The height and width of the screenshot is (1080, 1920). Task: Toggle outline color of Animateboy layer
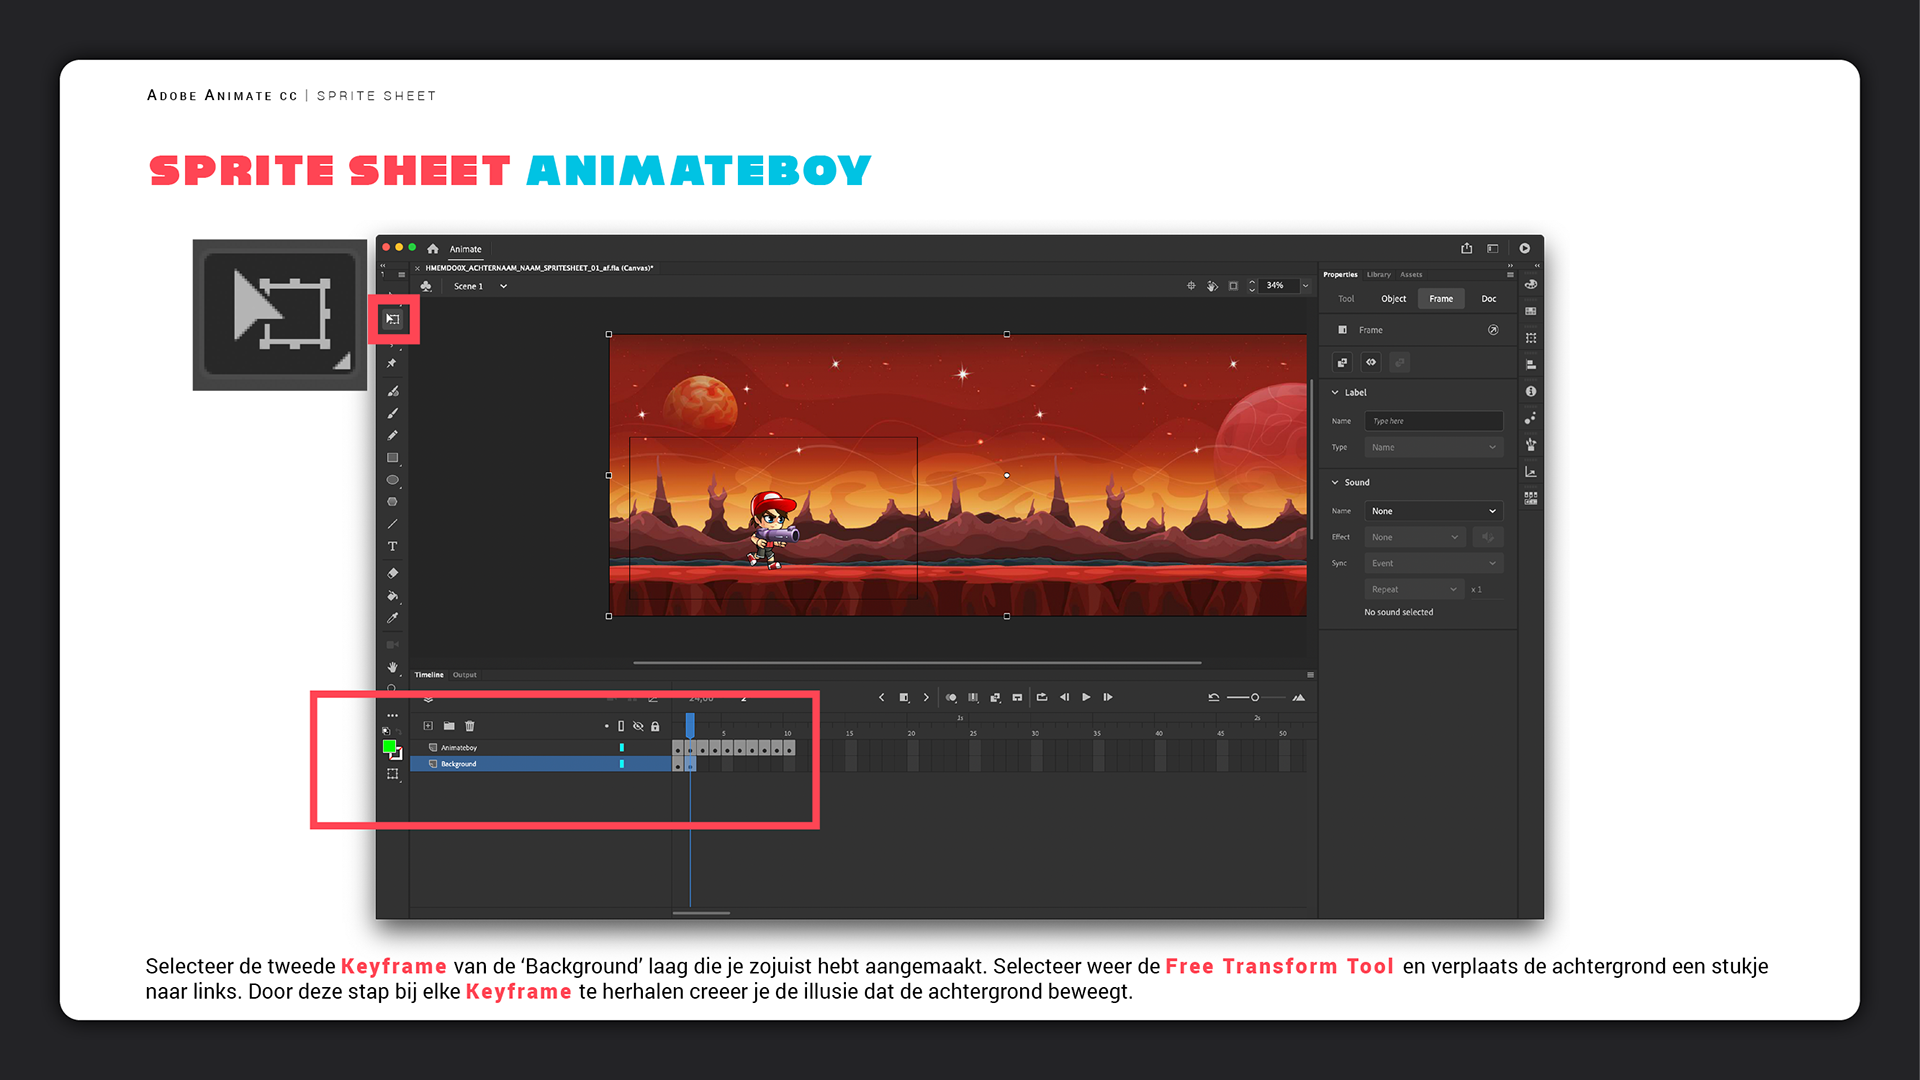[x=622, y=748]
